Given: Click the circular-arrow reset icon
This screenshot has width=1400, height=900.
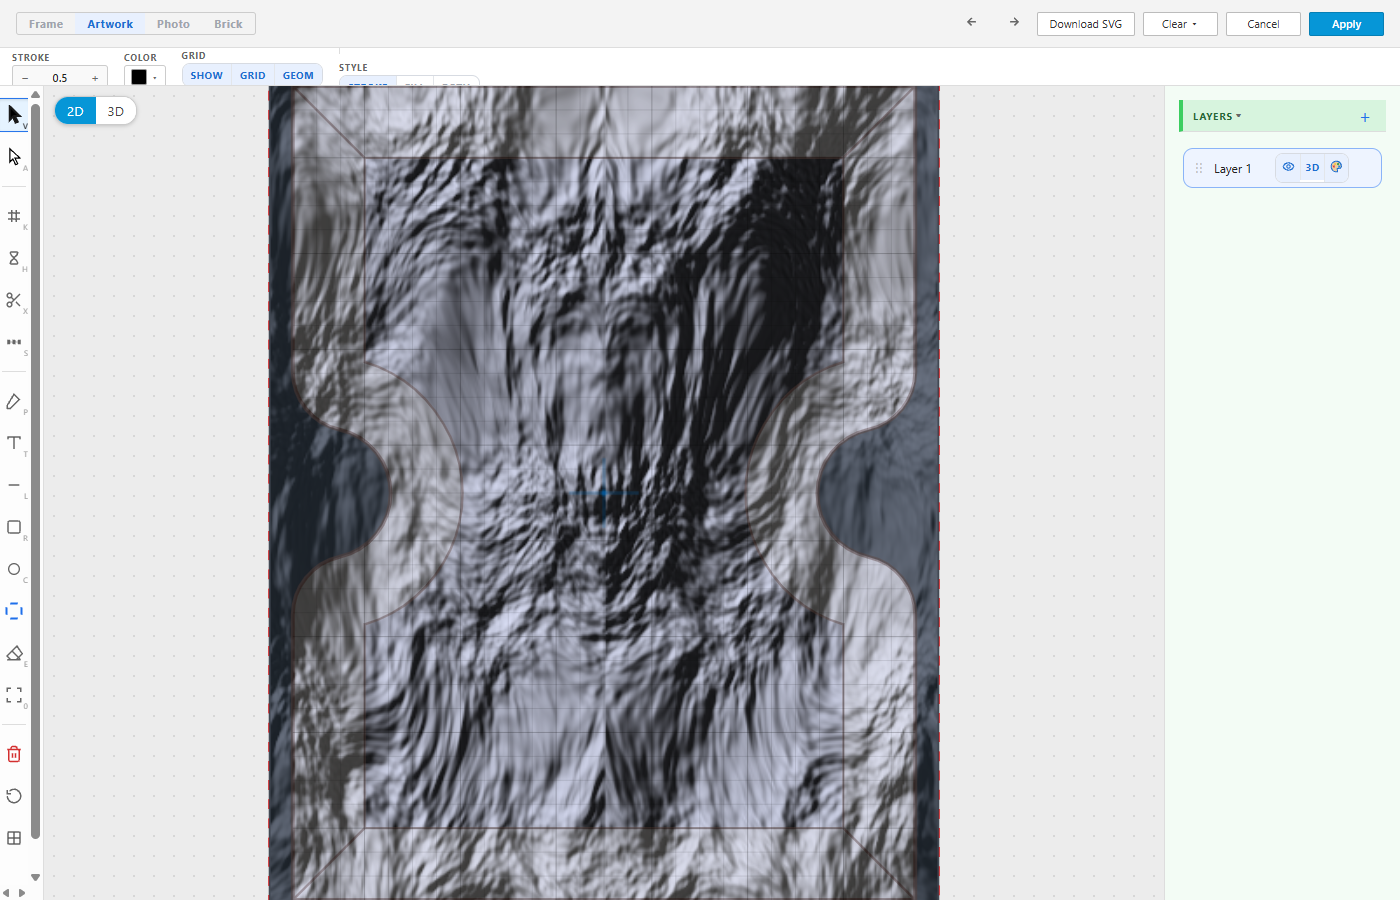Looking at the screenshot, I should [x=14, y=796].
